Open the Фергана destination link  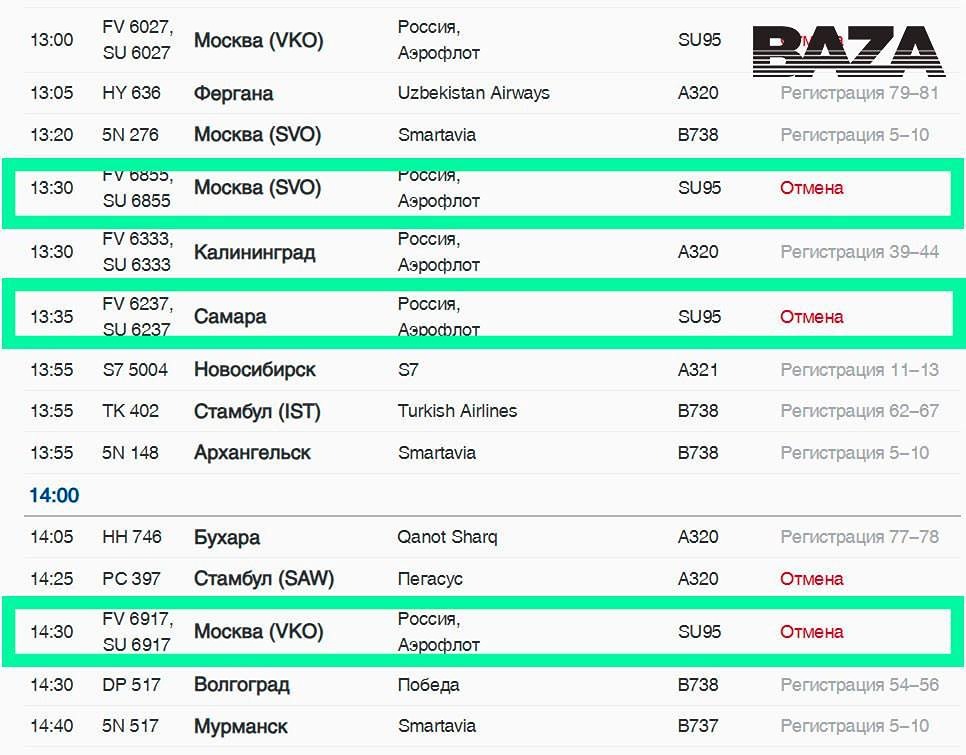point(233,94)
